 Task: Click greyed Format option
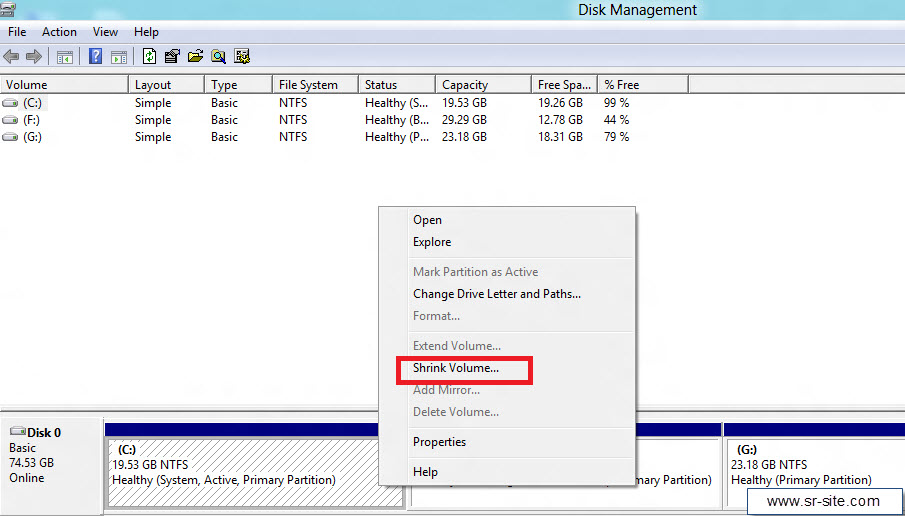[436, 316]
